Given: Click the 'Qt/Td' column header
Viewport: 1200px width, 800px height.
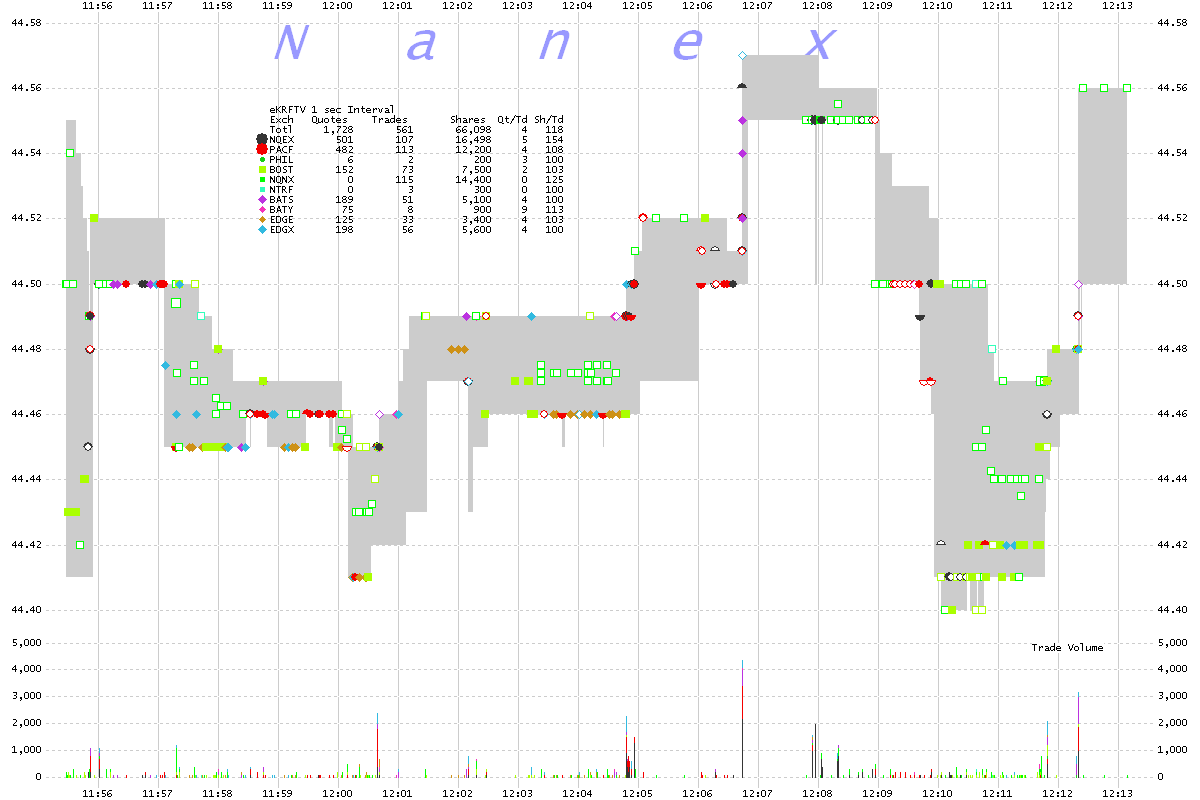Looking at the screenshot, I should click(512, 119).
